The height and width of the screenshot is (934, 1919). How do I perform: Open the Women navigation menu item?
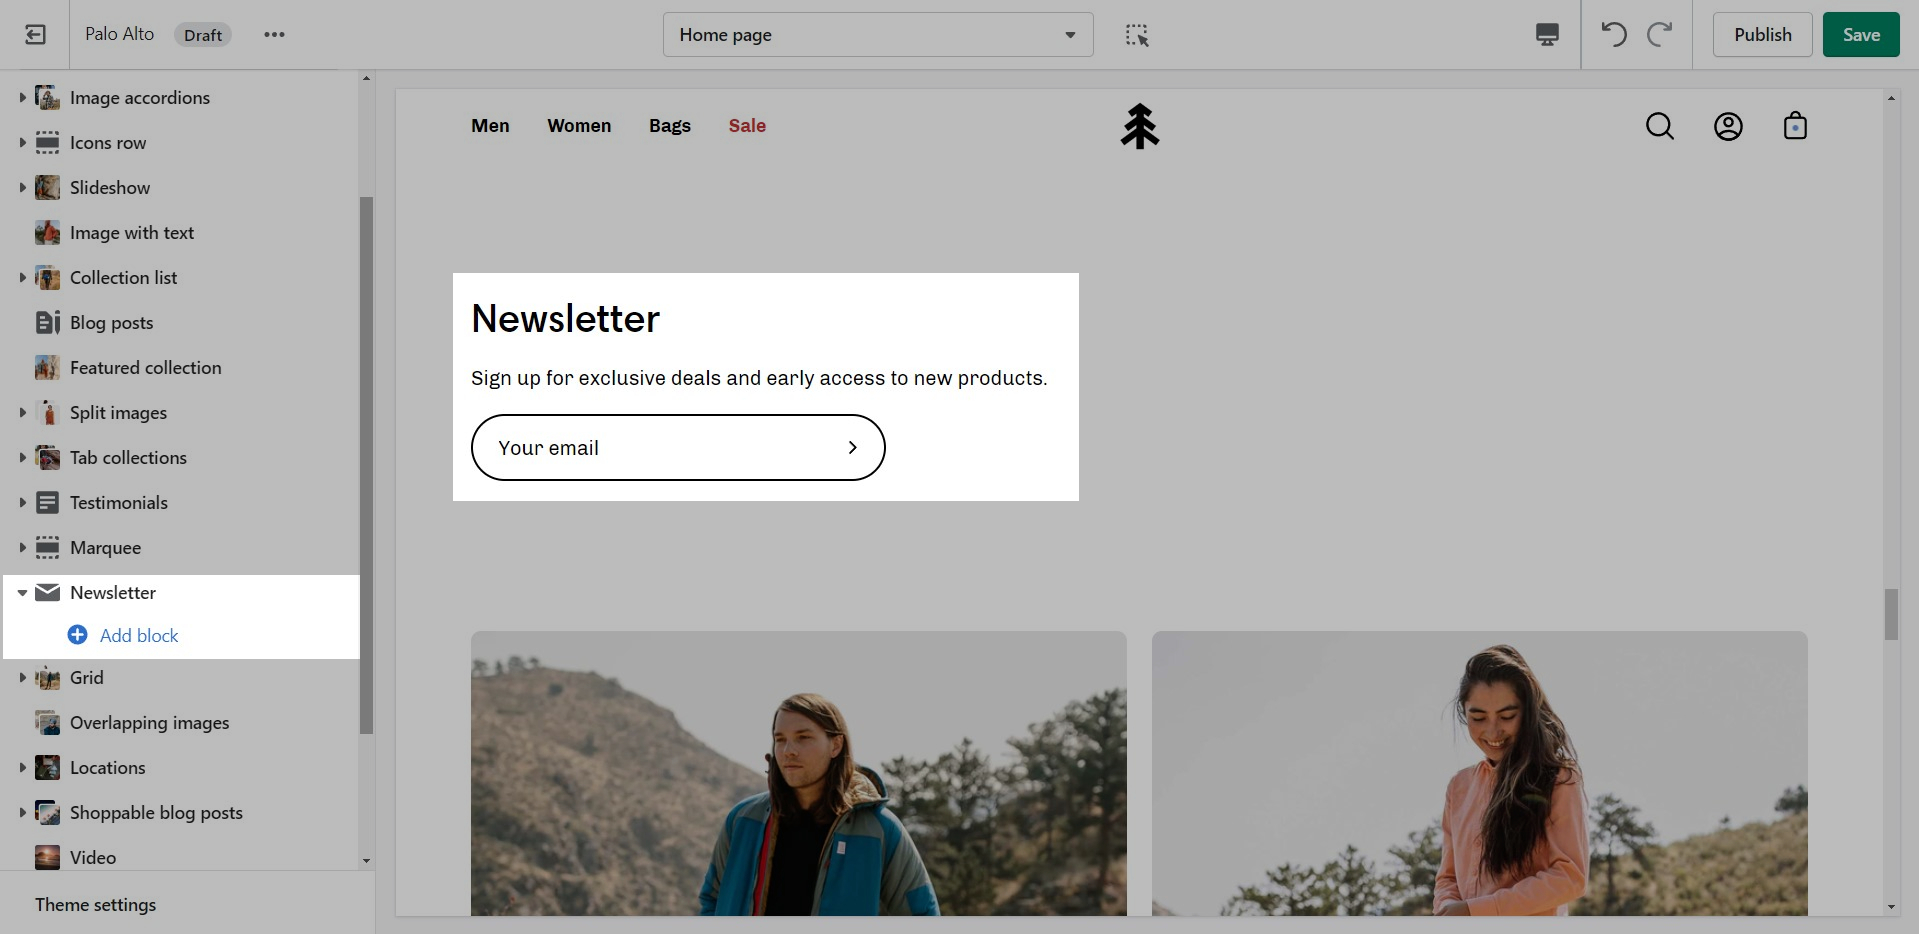(579, 126)
